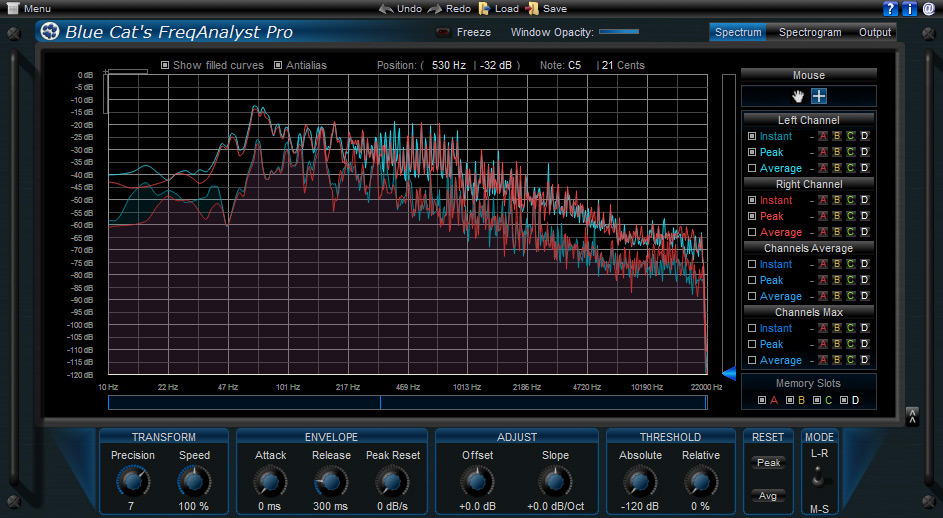Select the crosshair zoom mouse tool
Image resolution: width=943 pixels, height=518 pixels.
819,96
